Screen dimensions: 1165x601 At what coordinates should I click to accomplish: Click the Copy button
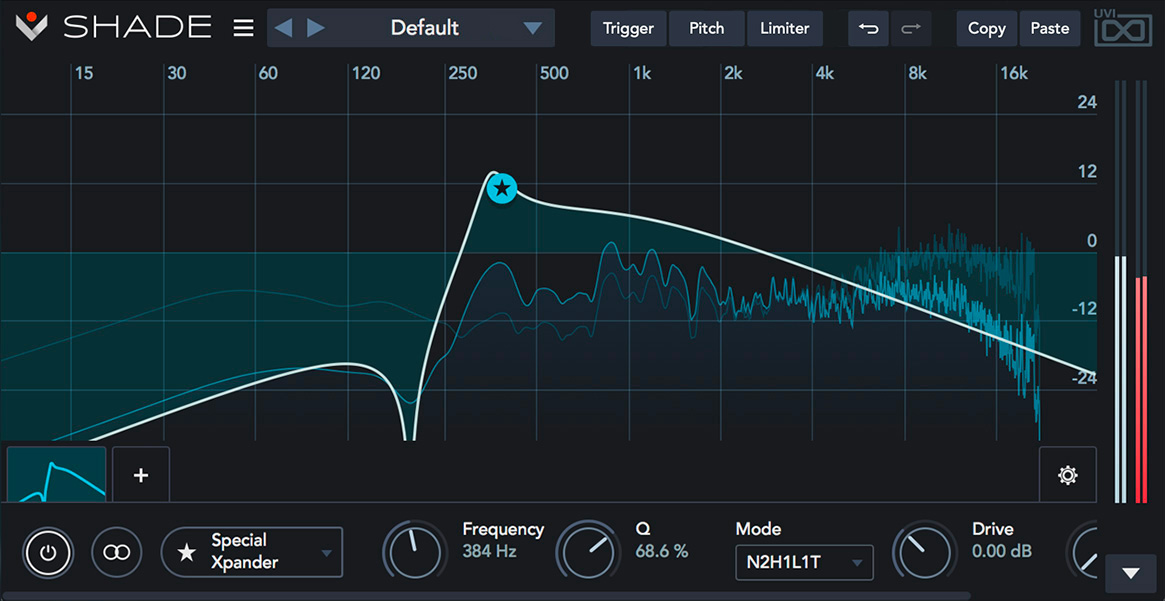pos(986,28)
